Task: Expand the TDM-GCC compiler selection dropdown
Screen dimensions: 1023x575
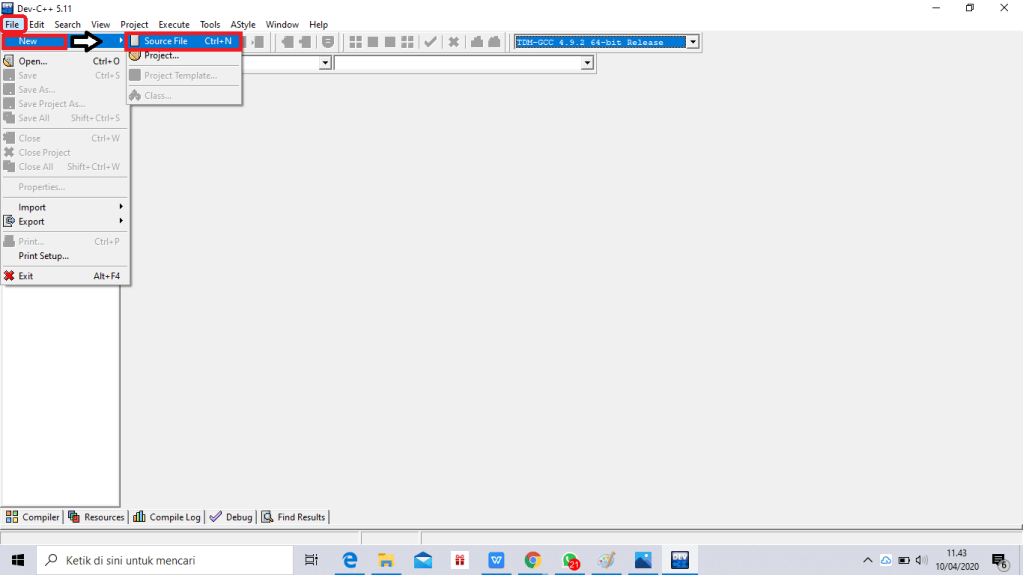Action: [692, 42]
